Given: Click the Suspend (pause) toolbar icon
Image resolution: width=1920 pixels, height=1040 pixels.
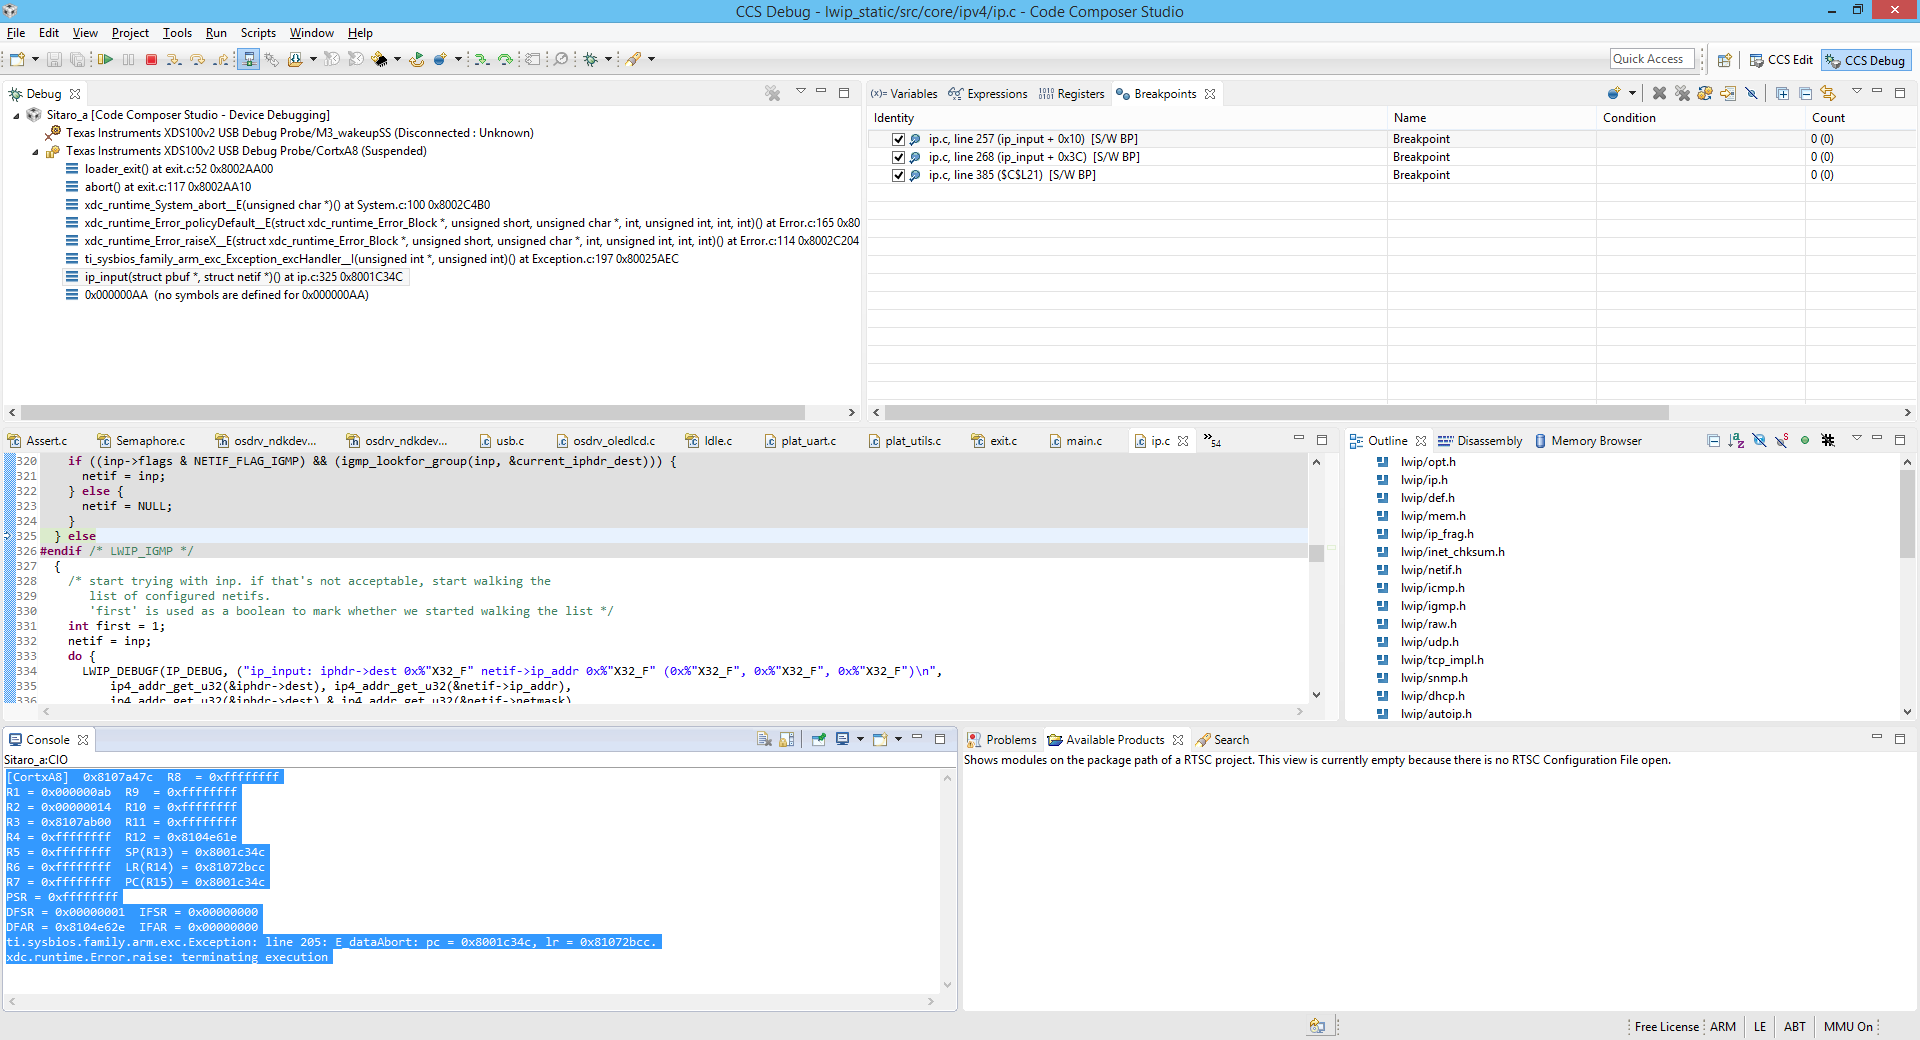Looking at the screenshot, I should 129,59.
